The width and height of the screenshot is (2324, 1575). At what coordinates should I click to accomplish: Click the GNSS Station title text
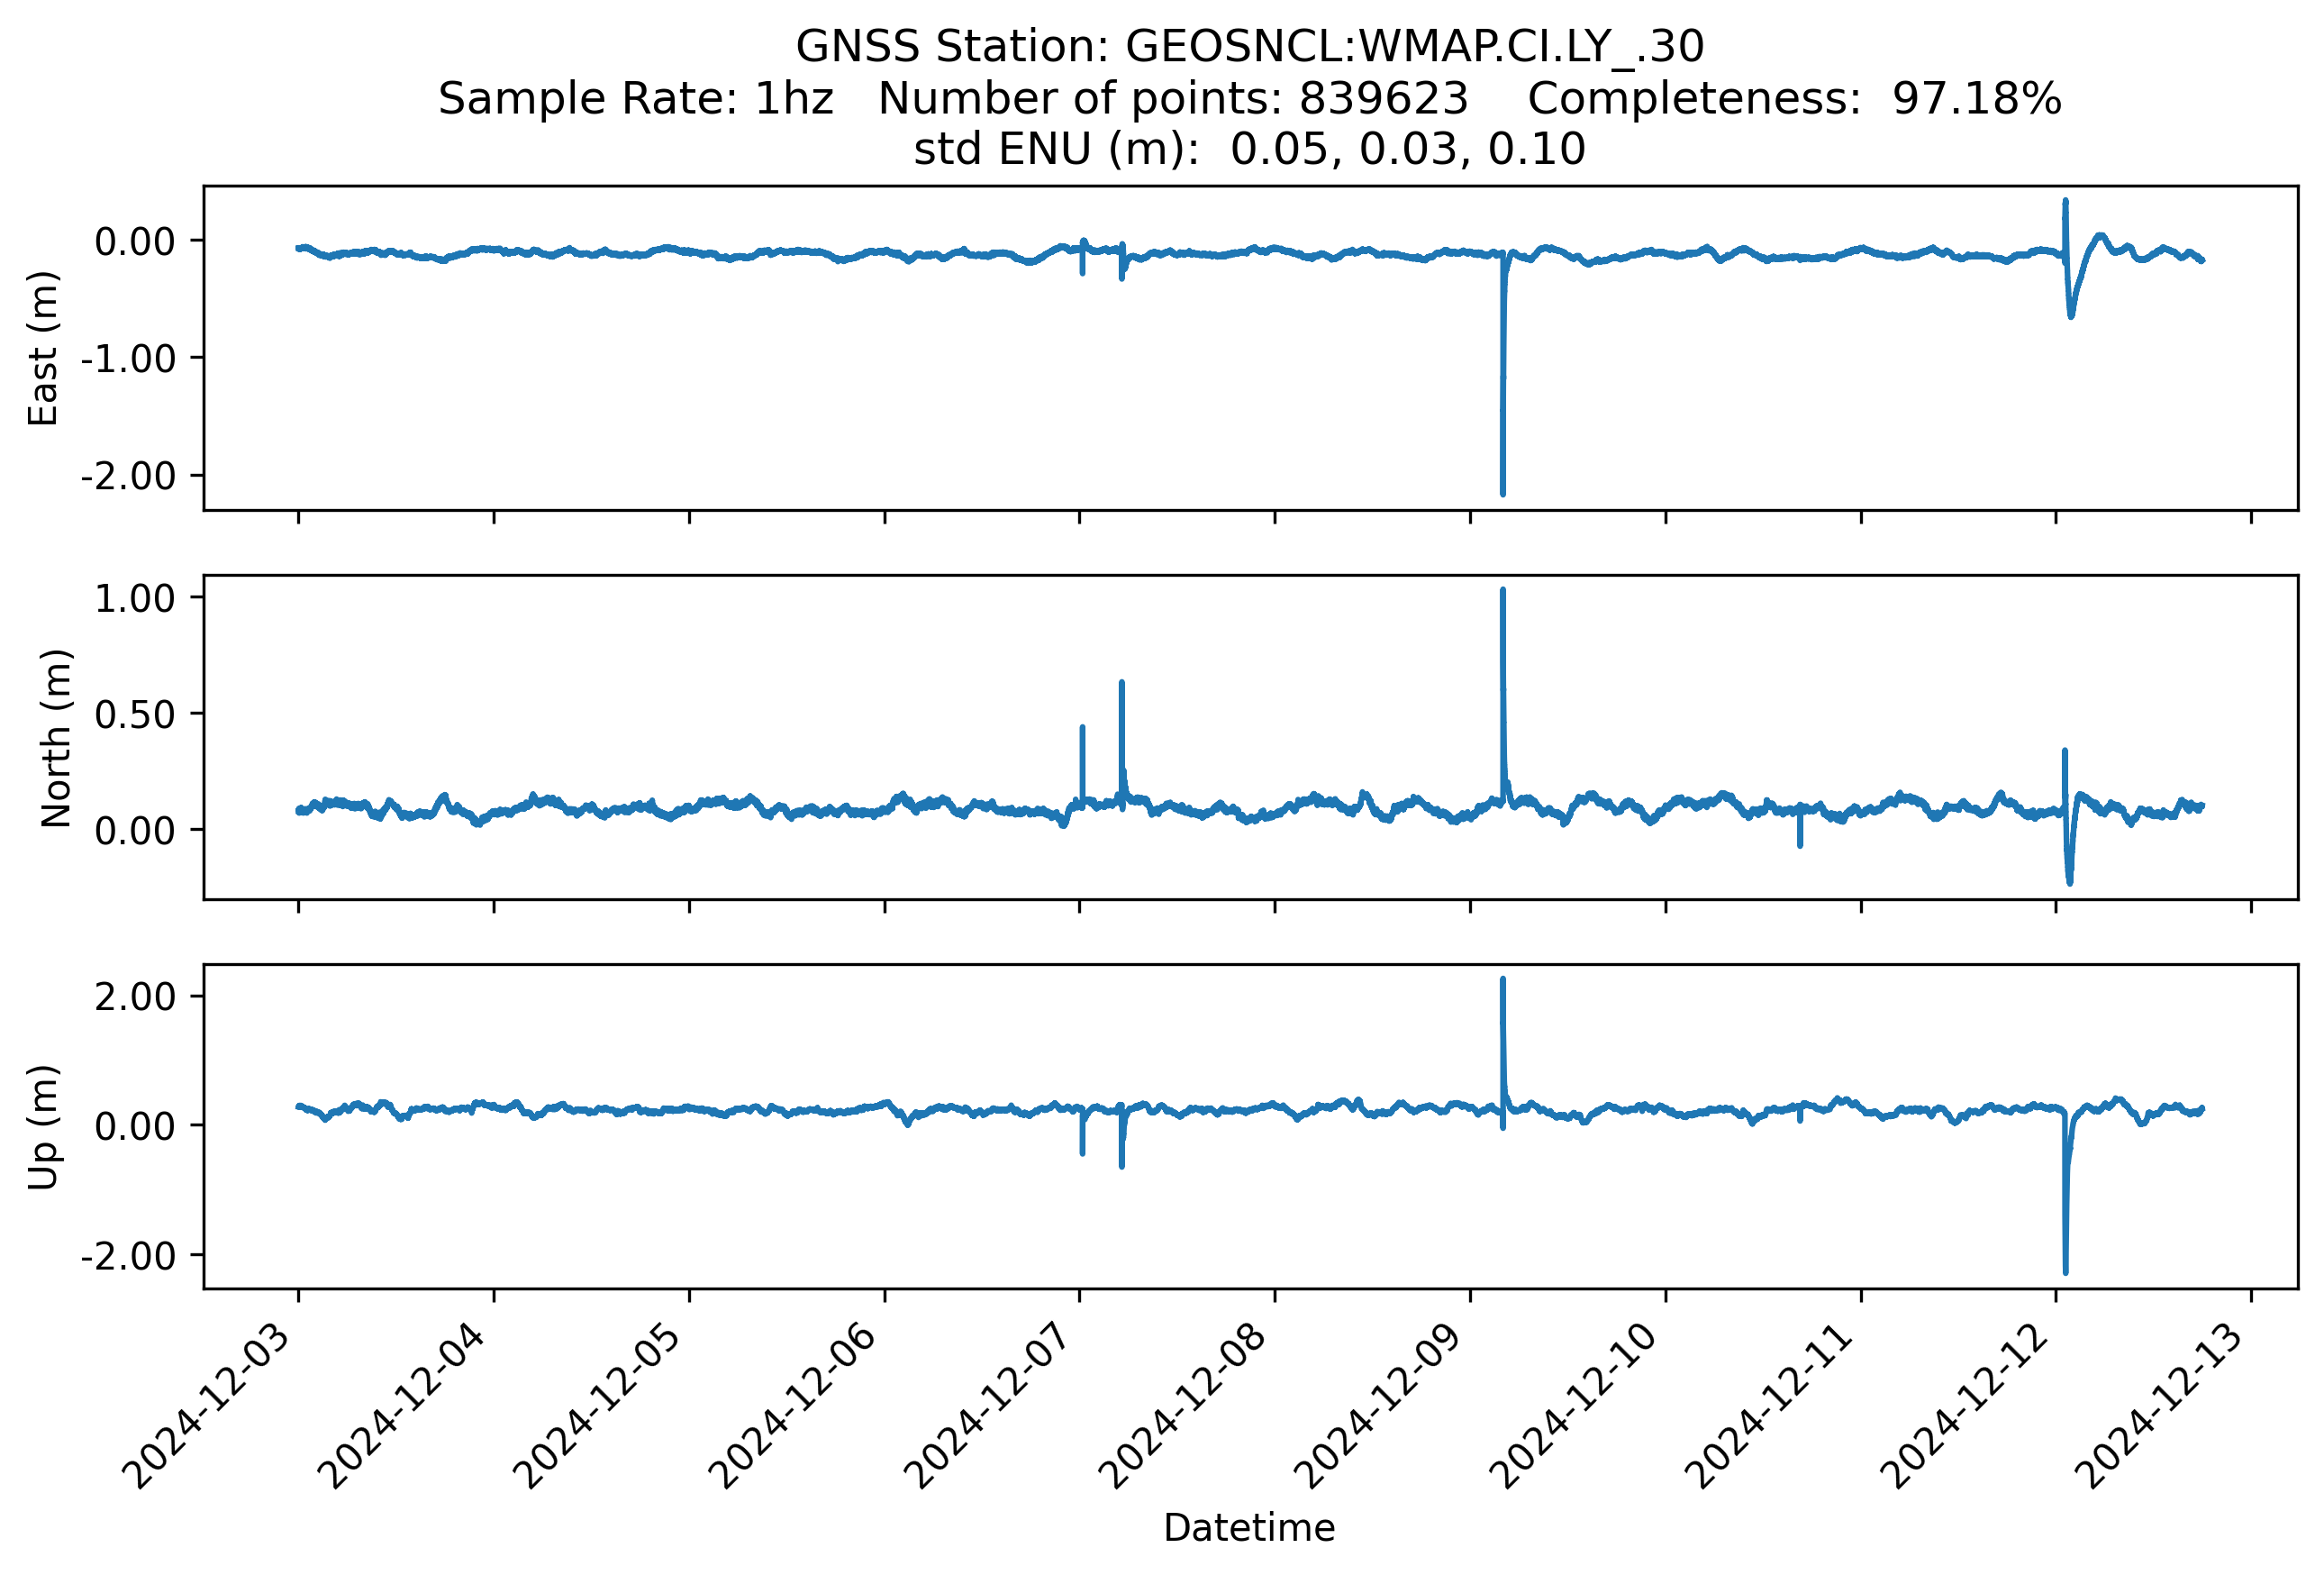coord(1249,47)
